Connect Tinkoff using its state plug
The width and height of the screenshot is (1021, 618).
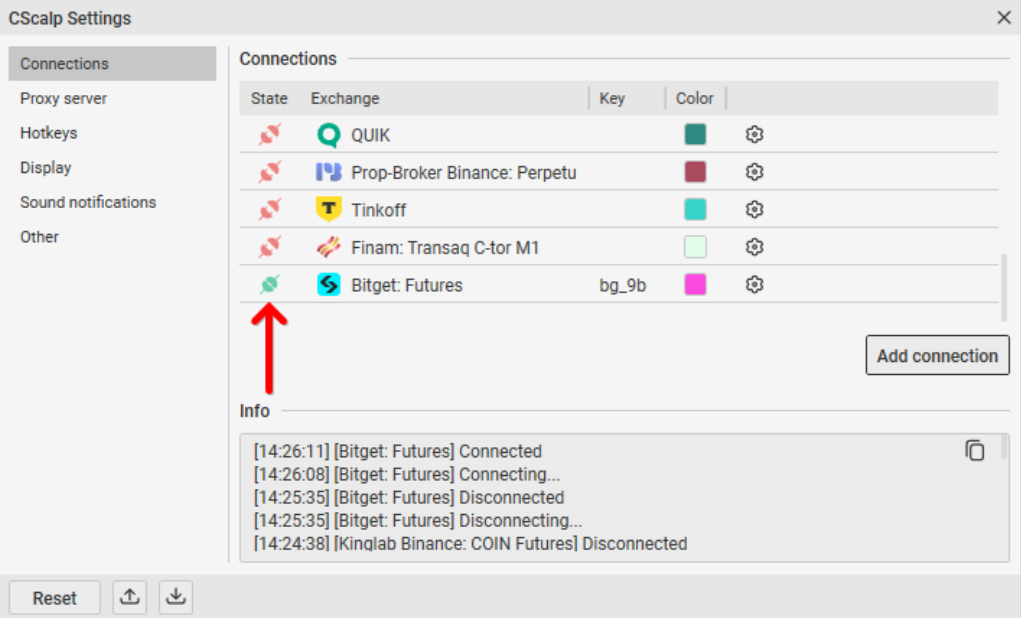click(269, 210)
